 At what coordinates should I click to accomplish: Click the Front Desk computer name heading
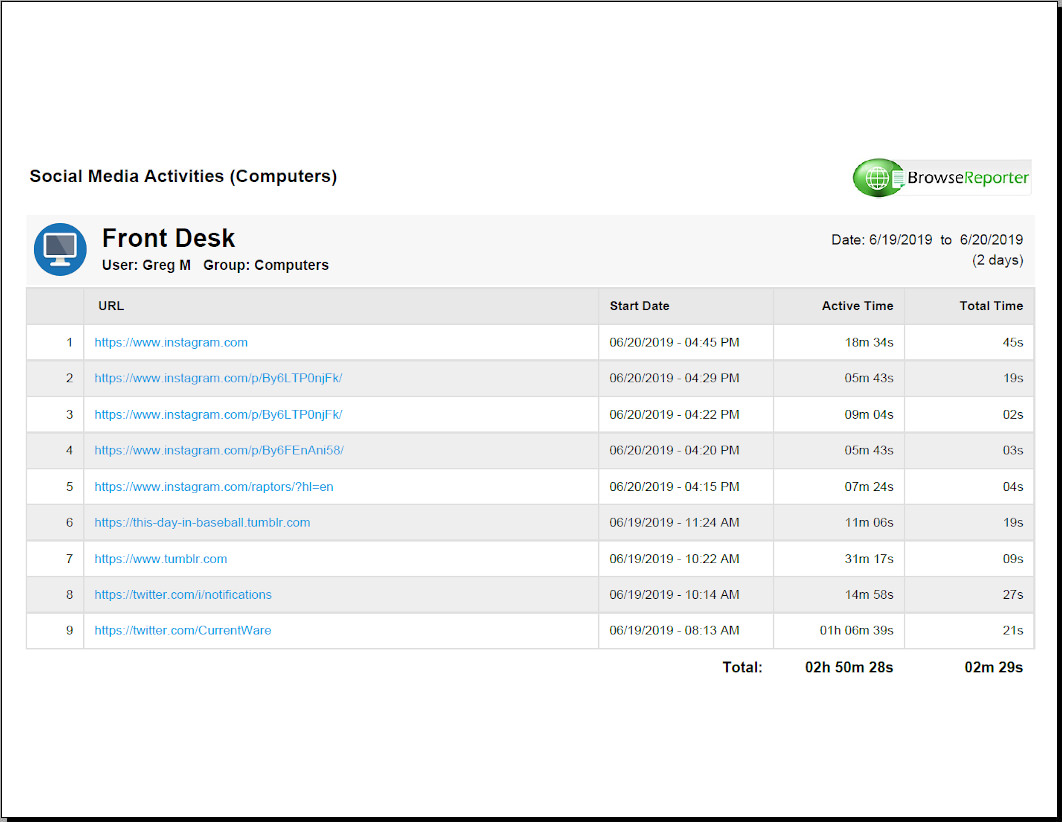(x=168, y=238)
